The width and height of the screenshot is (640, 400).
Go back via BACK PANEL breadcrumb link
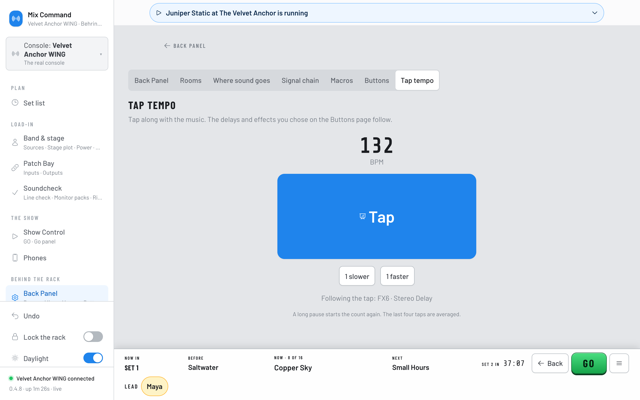point(185,46)
